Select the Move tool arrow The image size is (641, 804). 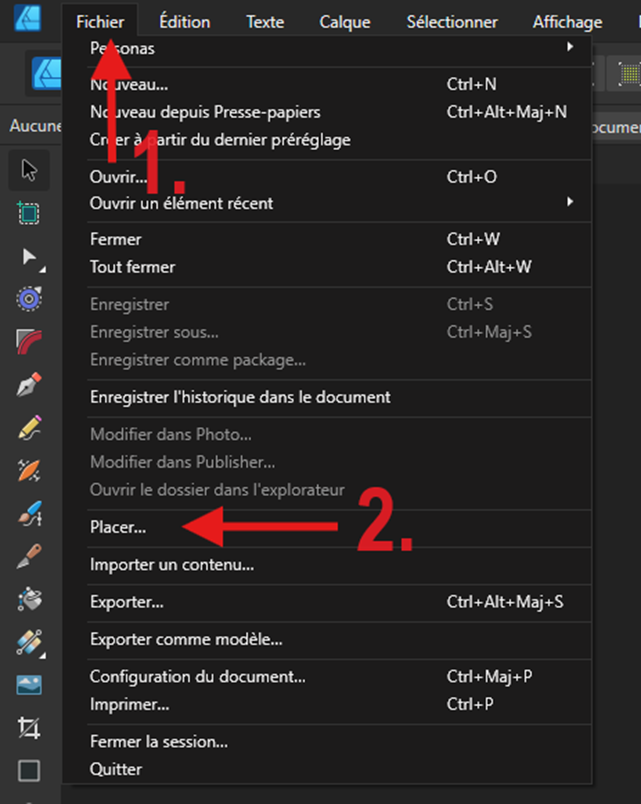click(29, 170)
